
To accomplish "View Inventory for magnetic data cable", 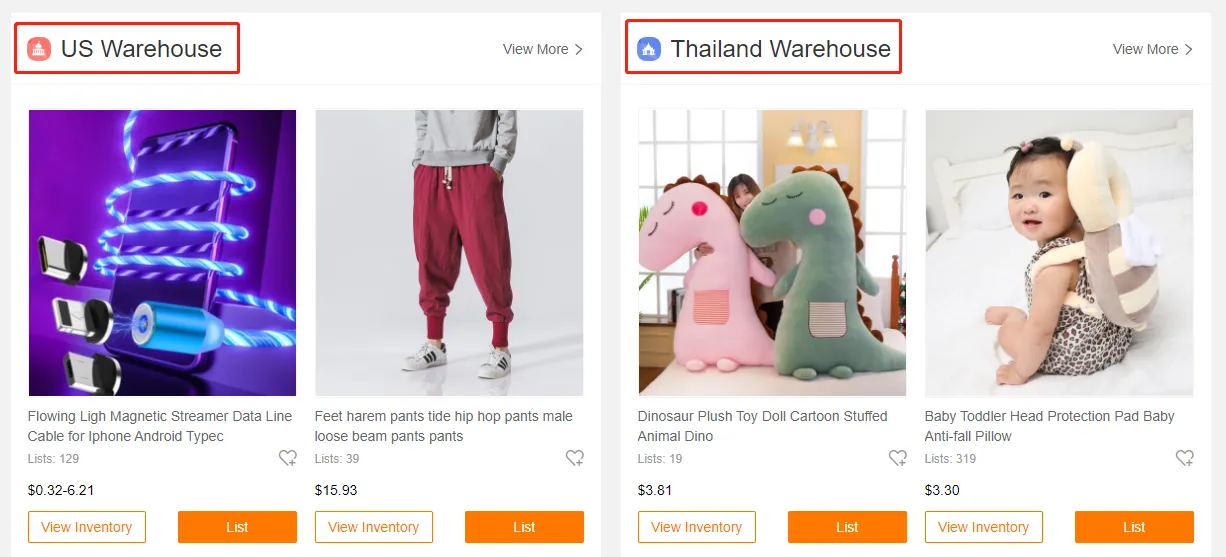I will click(x=87, y=527).
